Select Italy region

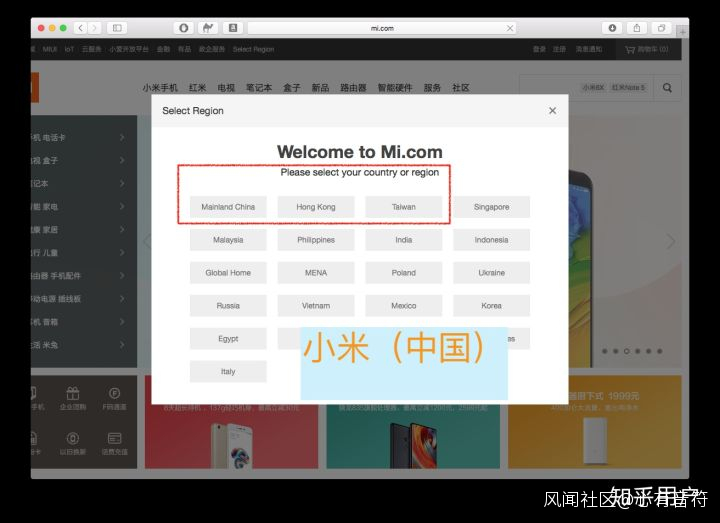pyautogui.click(x=228, y=371)
